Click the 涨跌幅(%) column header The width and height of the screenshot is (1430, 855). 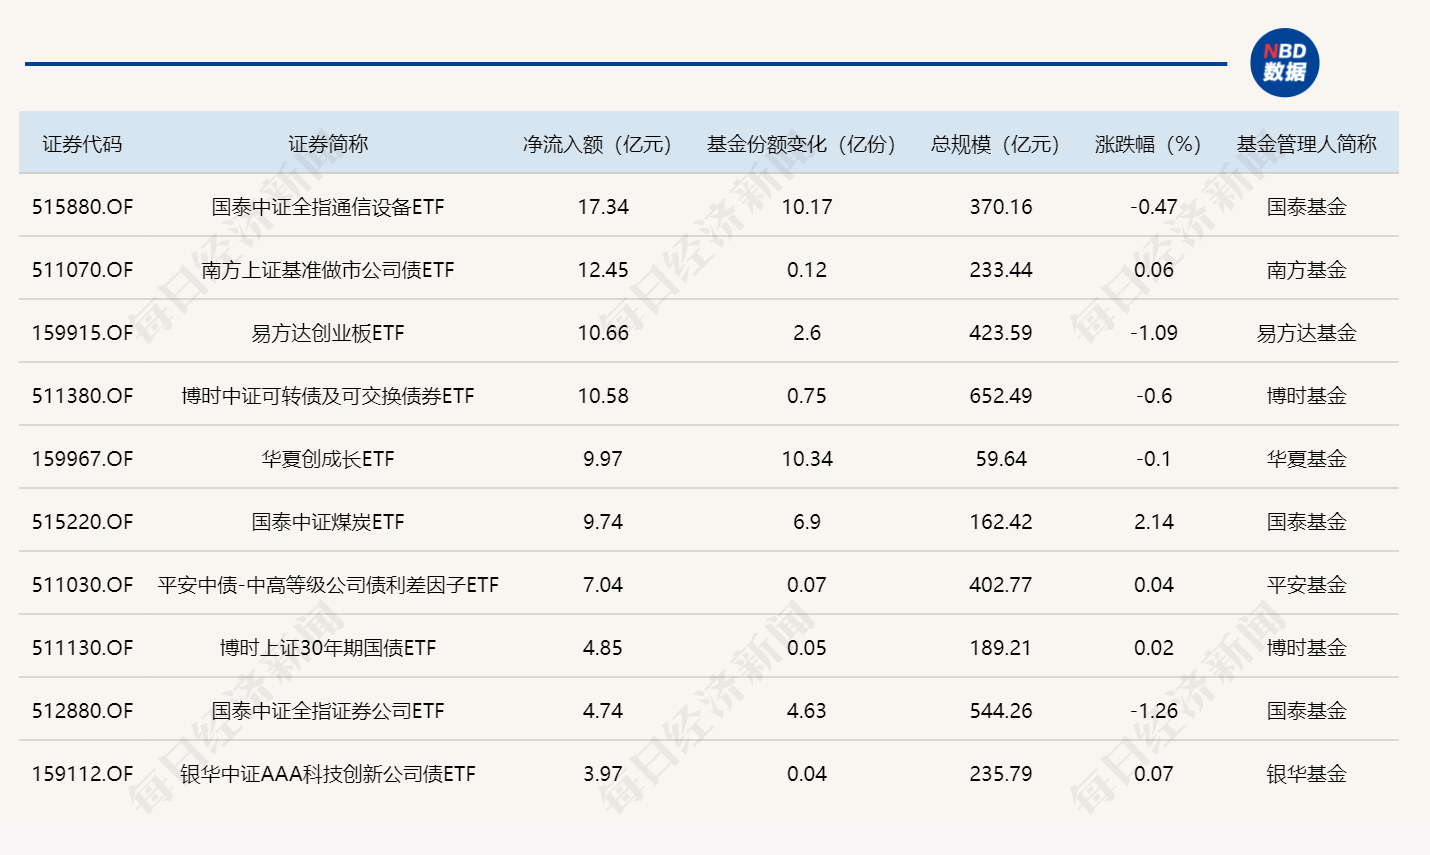1148,144
